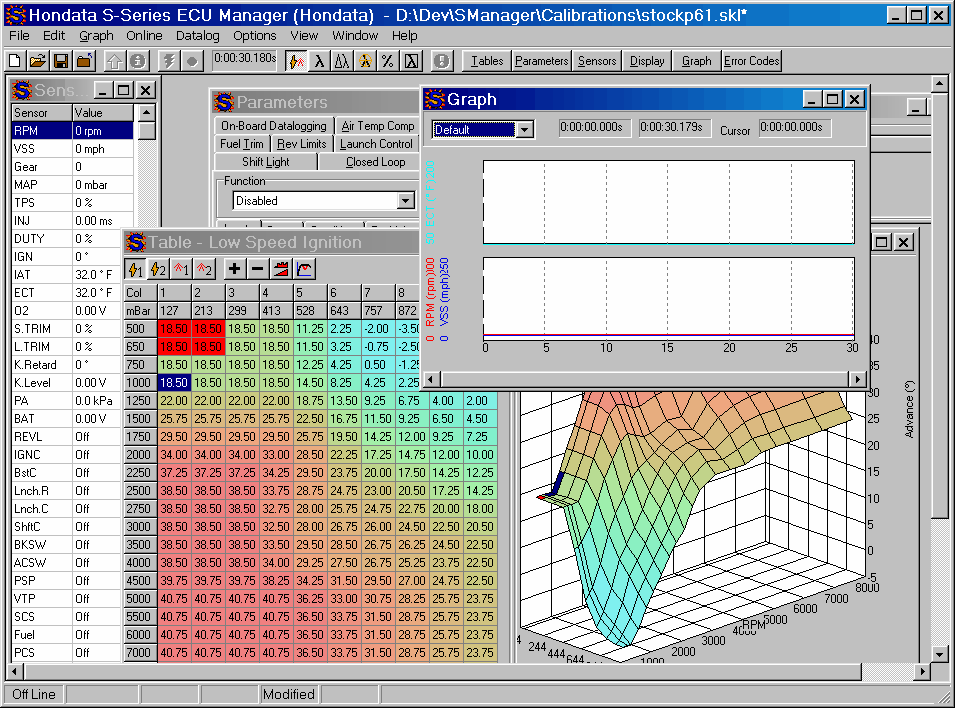Click the Display toolbar button
The height and width of the screenshot is (708, 955).
[647, 61]
